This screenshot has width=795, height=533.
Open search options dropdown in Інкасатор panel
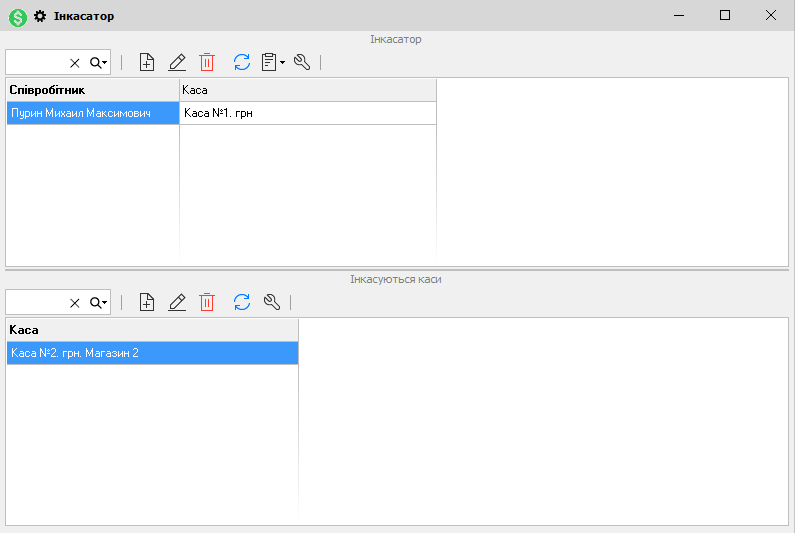(x=98, y=63)
